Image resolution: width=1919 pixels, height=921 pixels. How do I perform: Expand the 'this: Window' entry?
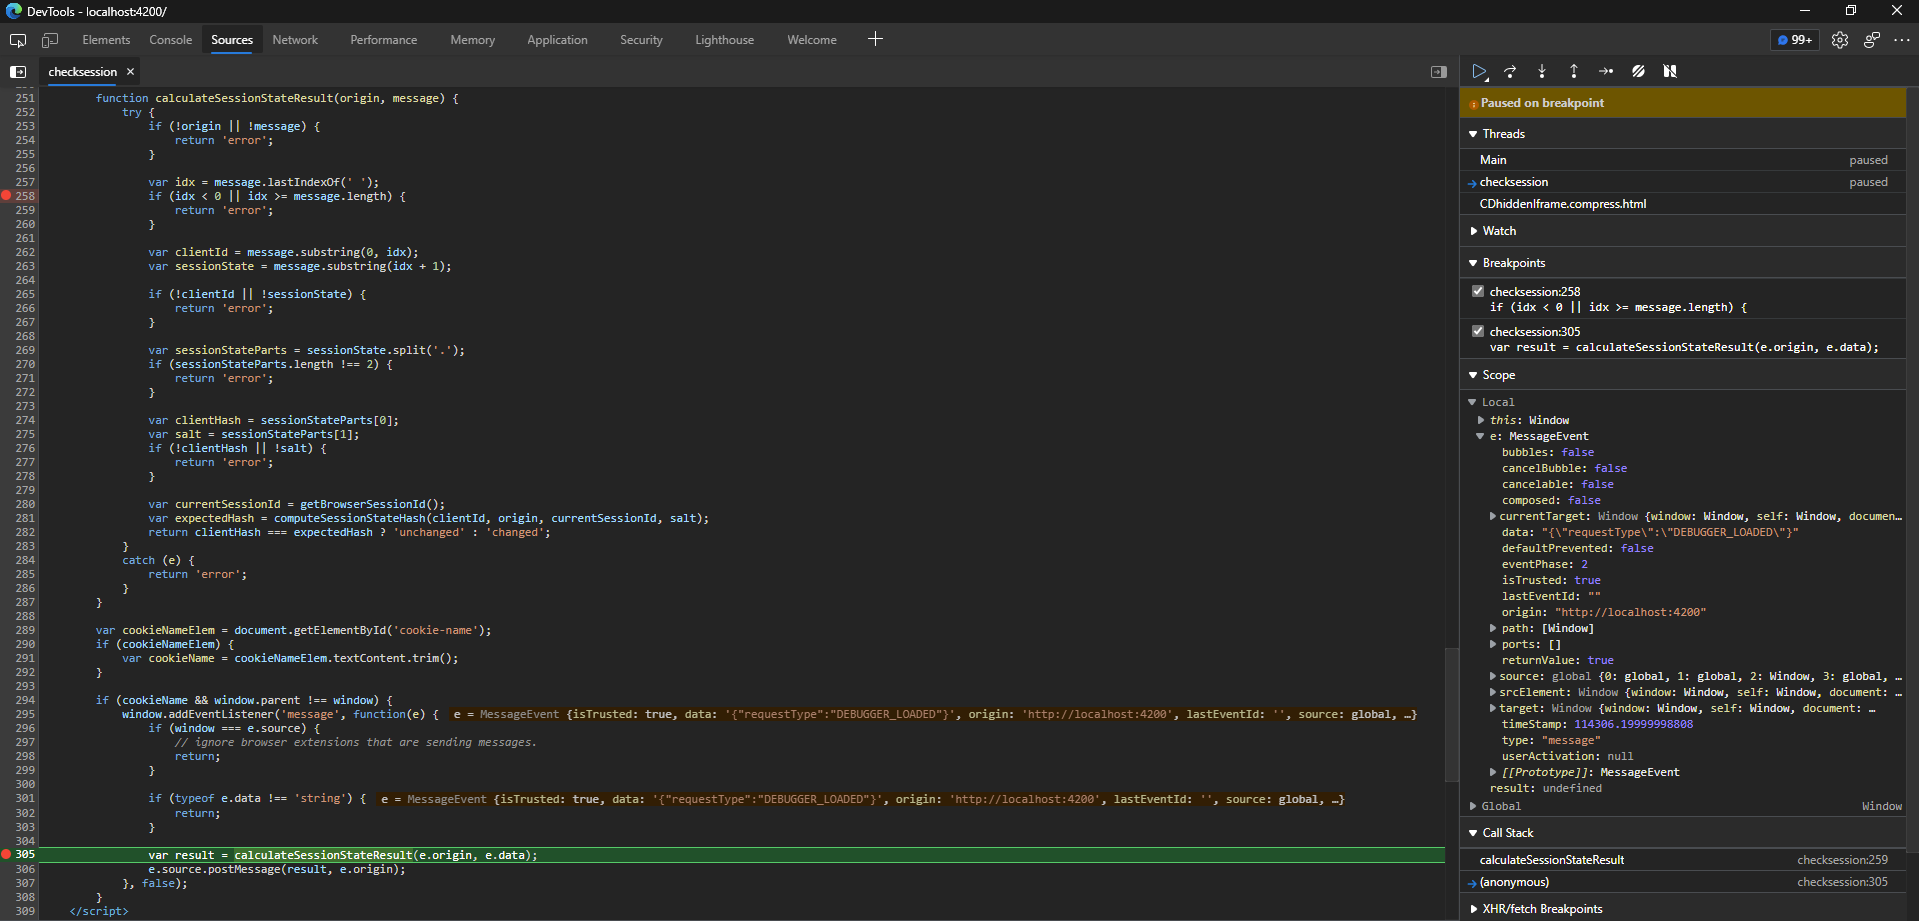click(1481, 420)
